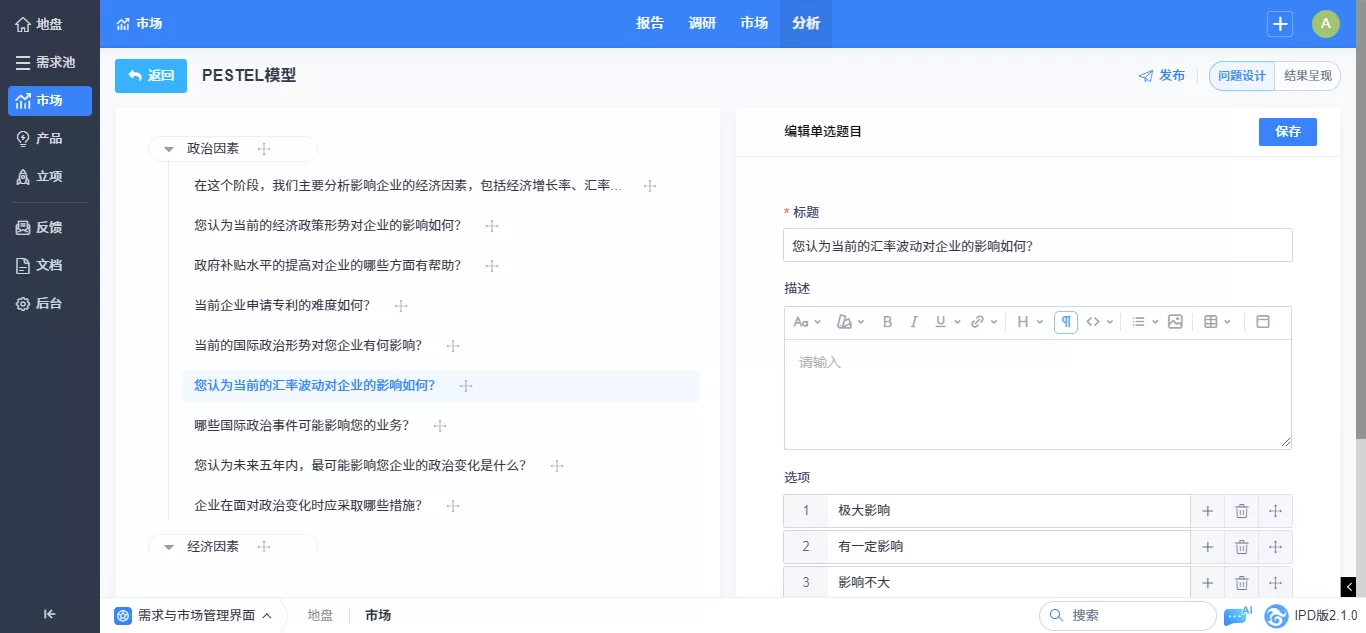Toggle the paragraph mark button

(1066, 322)
